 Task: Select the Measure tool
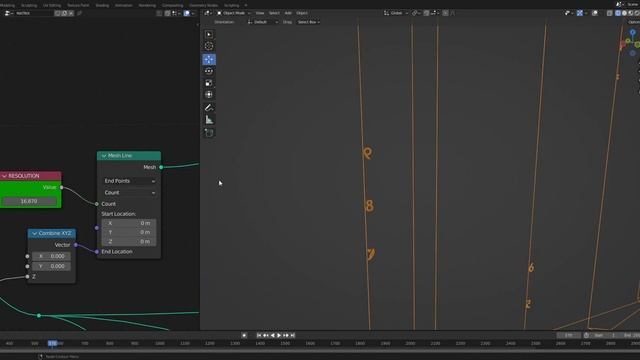pos(209,120)
